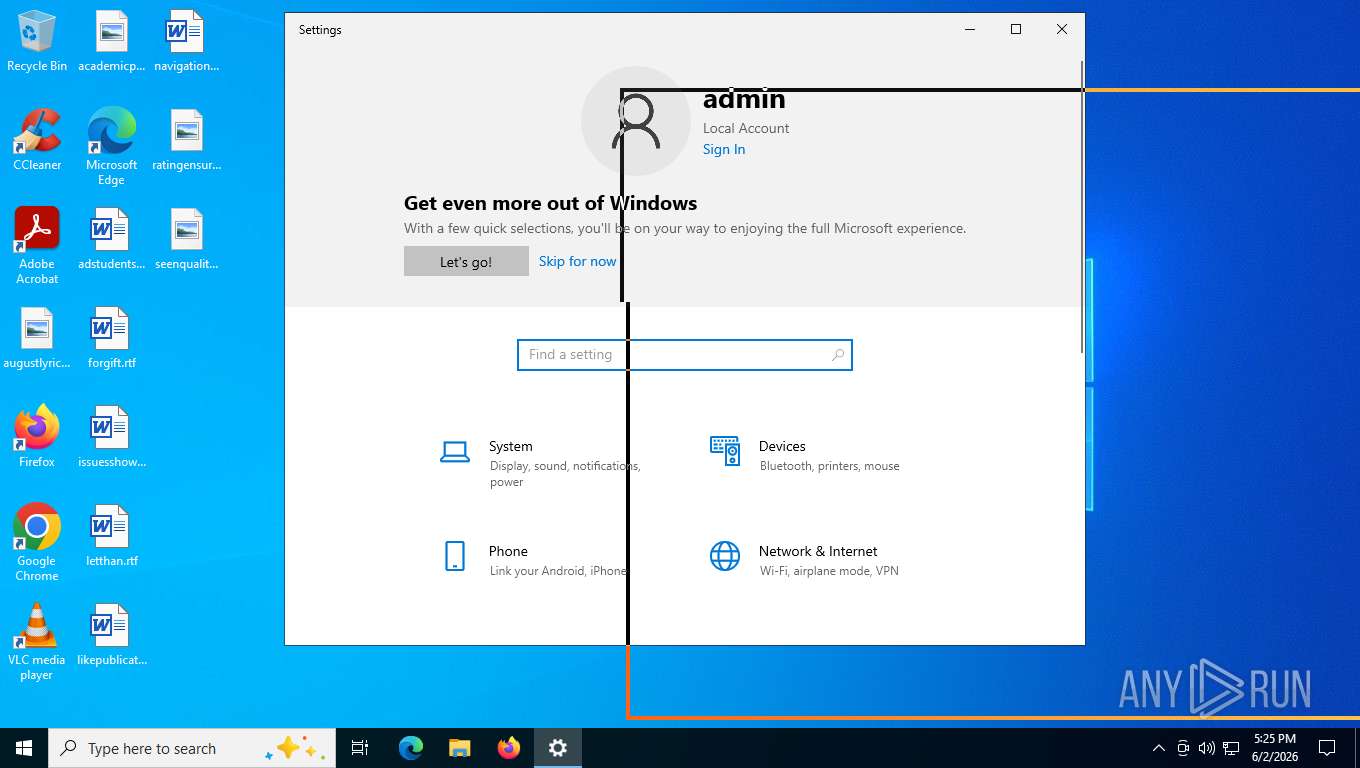Select the augustlyric image file on desktop

[x=37, y=338]
